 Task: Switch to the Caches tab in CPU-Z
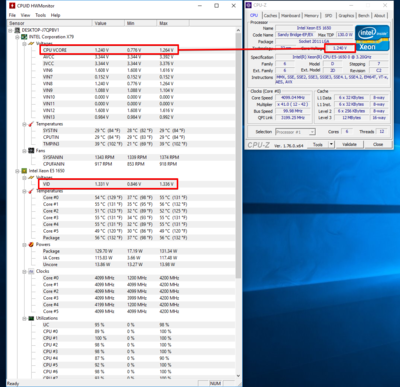point(270,15)
